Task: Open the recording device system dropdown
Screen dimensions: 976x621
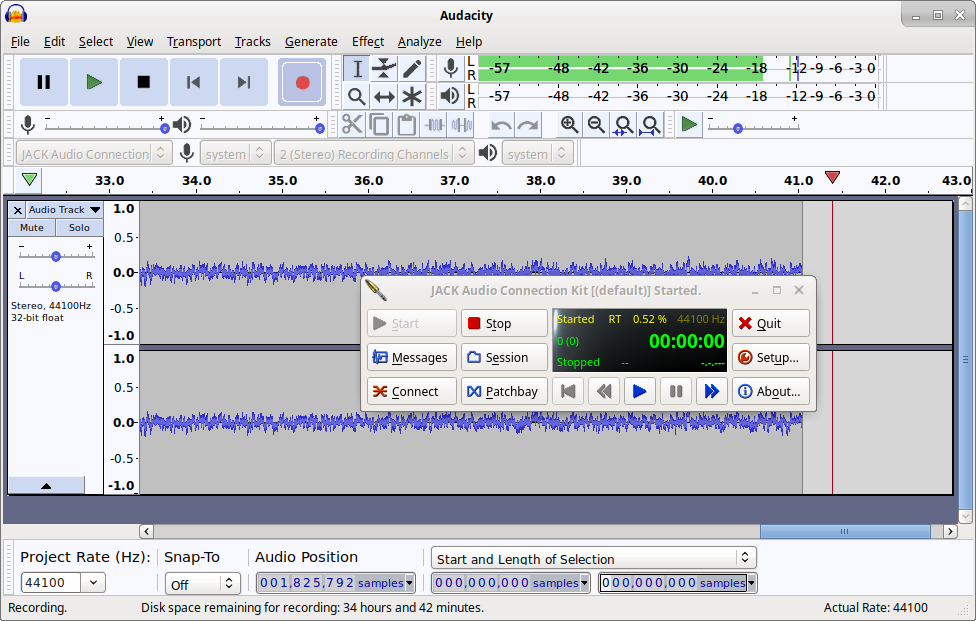Action: click(235, 153)
